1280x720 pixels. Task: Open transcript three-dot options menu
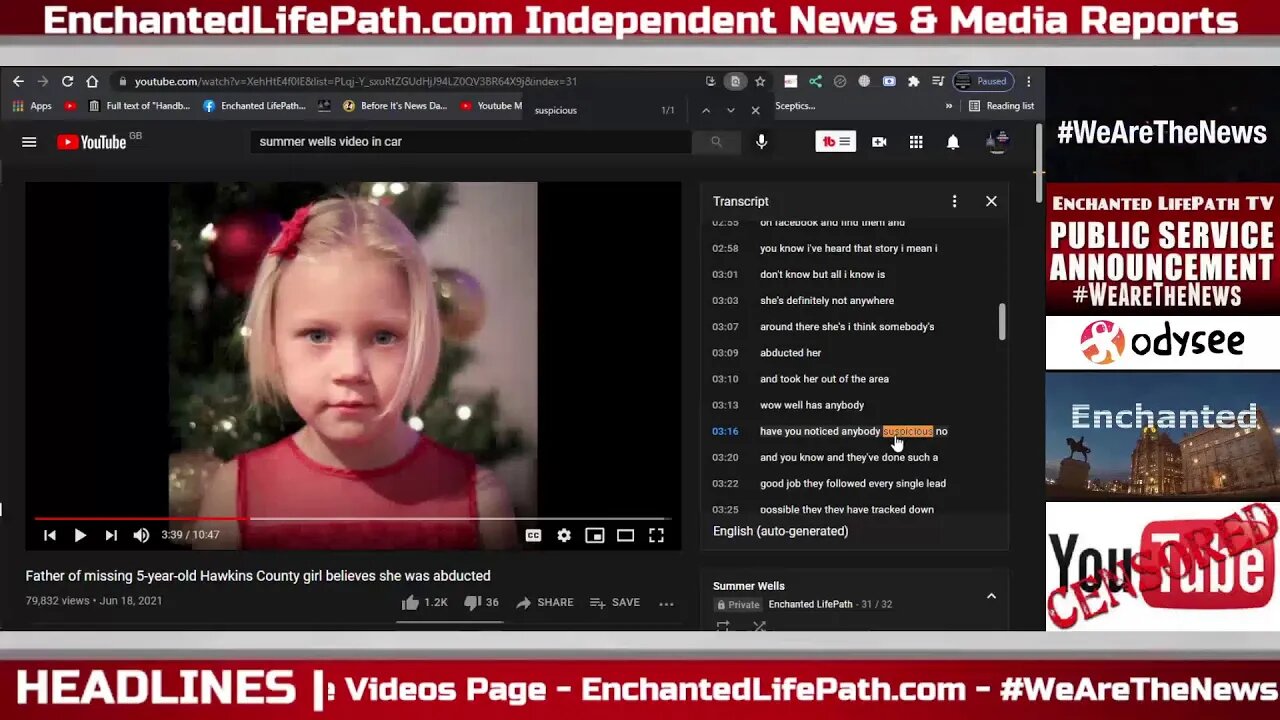954,201
